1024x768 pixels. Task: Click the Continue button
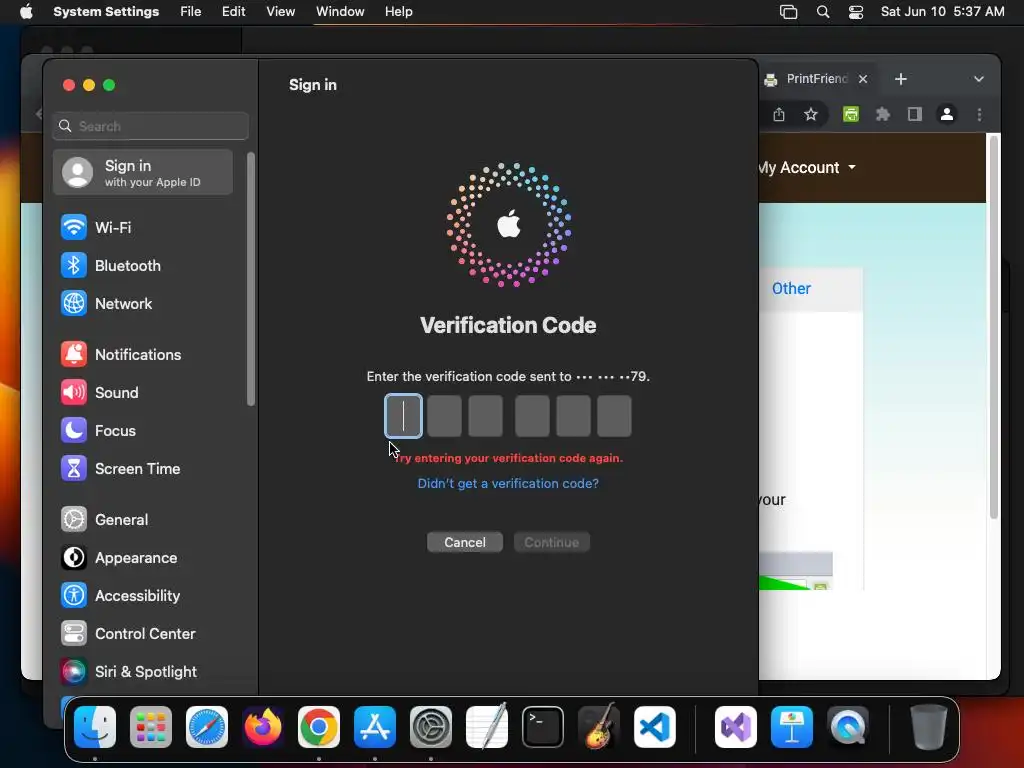tap(552, 542)
